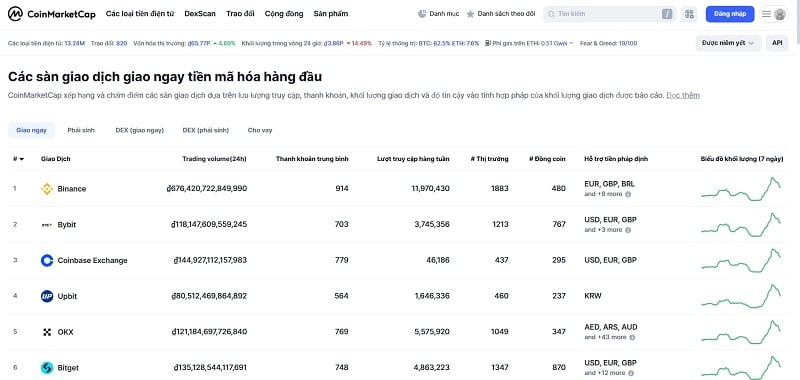The width and height of the screenshot is (800, 380).
Task: Click the BTC: 62.5% ETH: 7.6% dominance link
Action: tap(448, 43)
